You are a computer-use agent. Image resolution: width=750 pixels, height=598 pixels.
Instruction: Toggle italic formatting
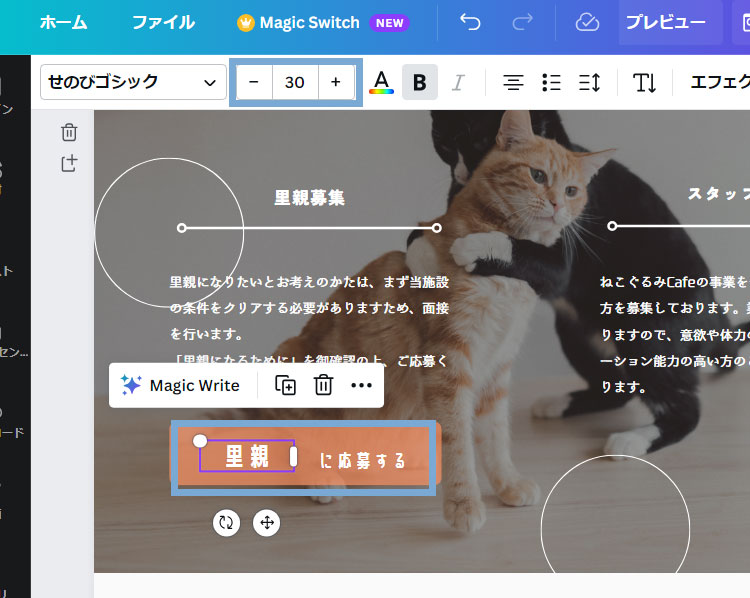pos(458,82)
